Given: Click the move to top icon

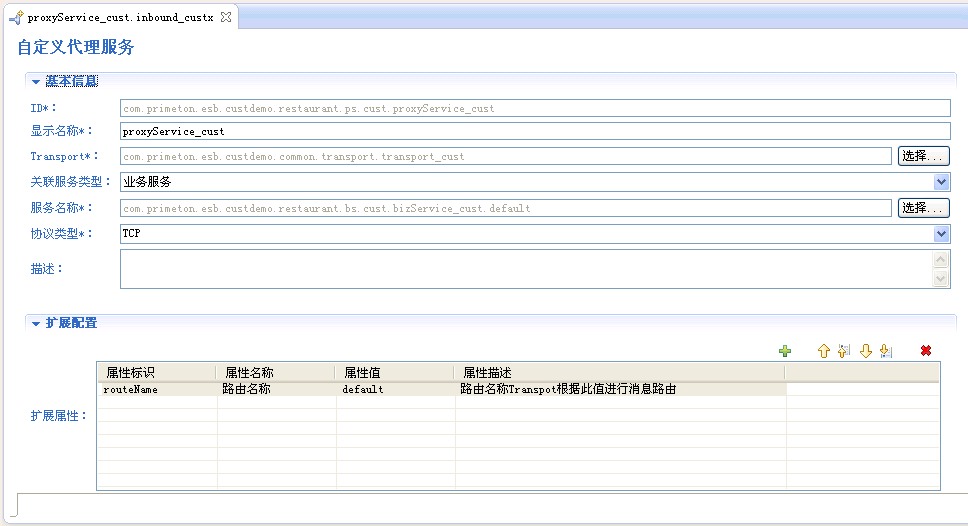Looking at the screenshot, I should [844, 351].
